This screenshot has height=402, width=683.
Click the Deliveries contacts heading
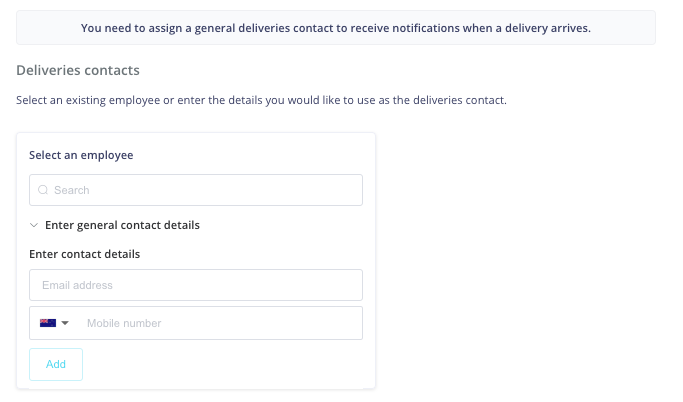point(78,70)
